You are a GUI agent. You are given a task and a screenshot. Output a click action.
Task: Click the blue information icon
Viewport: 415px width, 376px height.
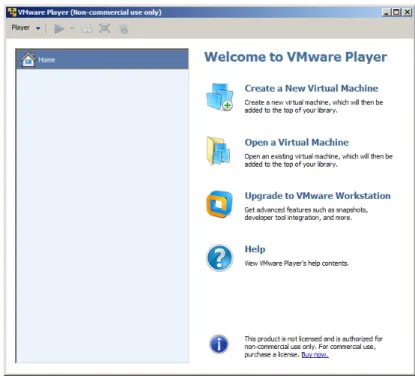point(219,344)
